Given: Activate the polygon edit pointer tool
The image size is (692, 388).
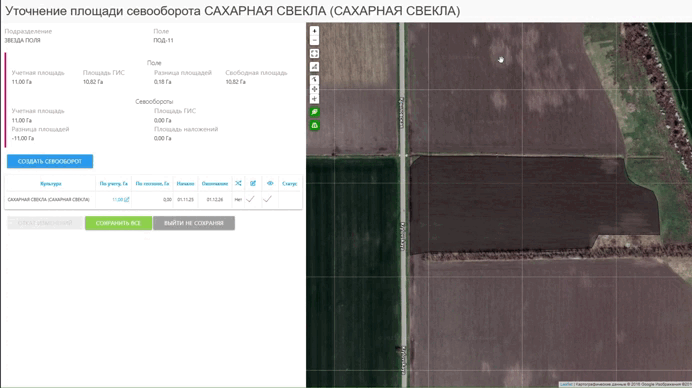Looking at the screenshot, I should [x=314, y=79].
